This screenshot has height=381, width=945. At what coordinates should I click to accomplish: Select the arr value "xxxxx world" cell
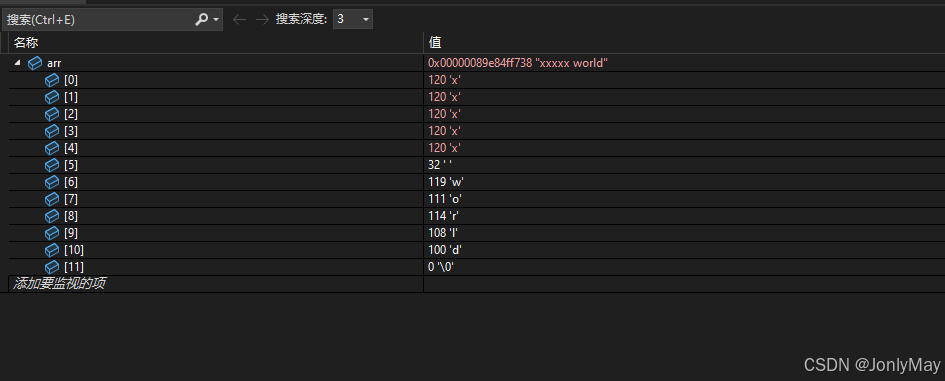point(684,63)
